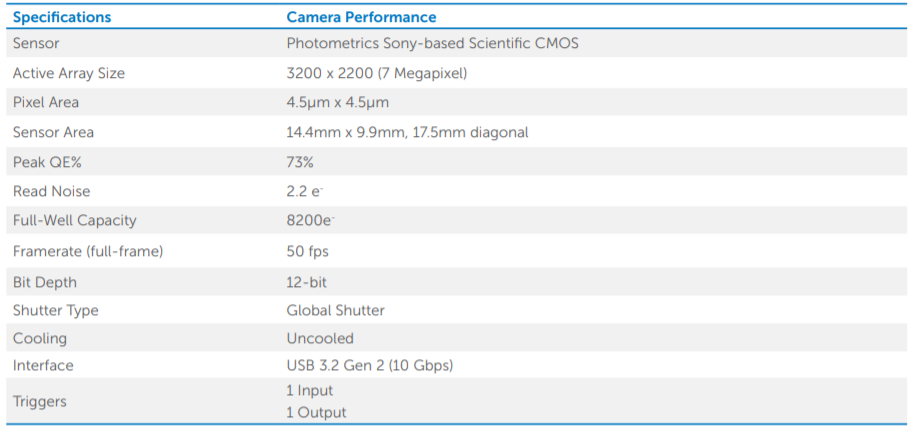Click the Camera Performance column header

[361, 17]
